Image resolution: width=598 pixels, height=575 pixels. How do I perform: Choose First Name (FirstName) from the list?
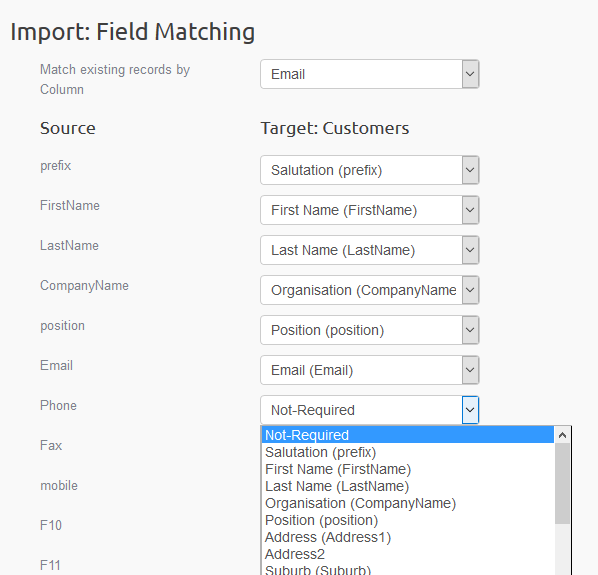click(408, 469)
